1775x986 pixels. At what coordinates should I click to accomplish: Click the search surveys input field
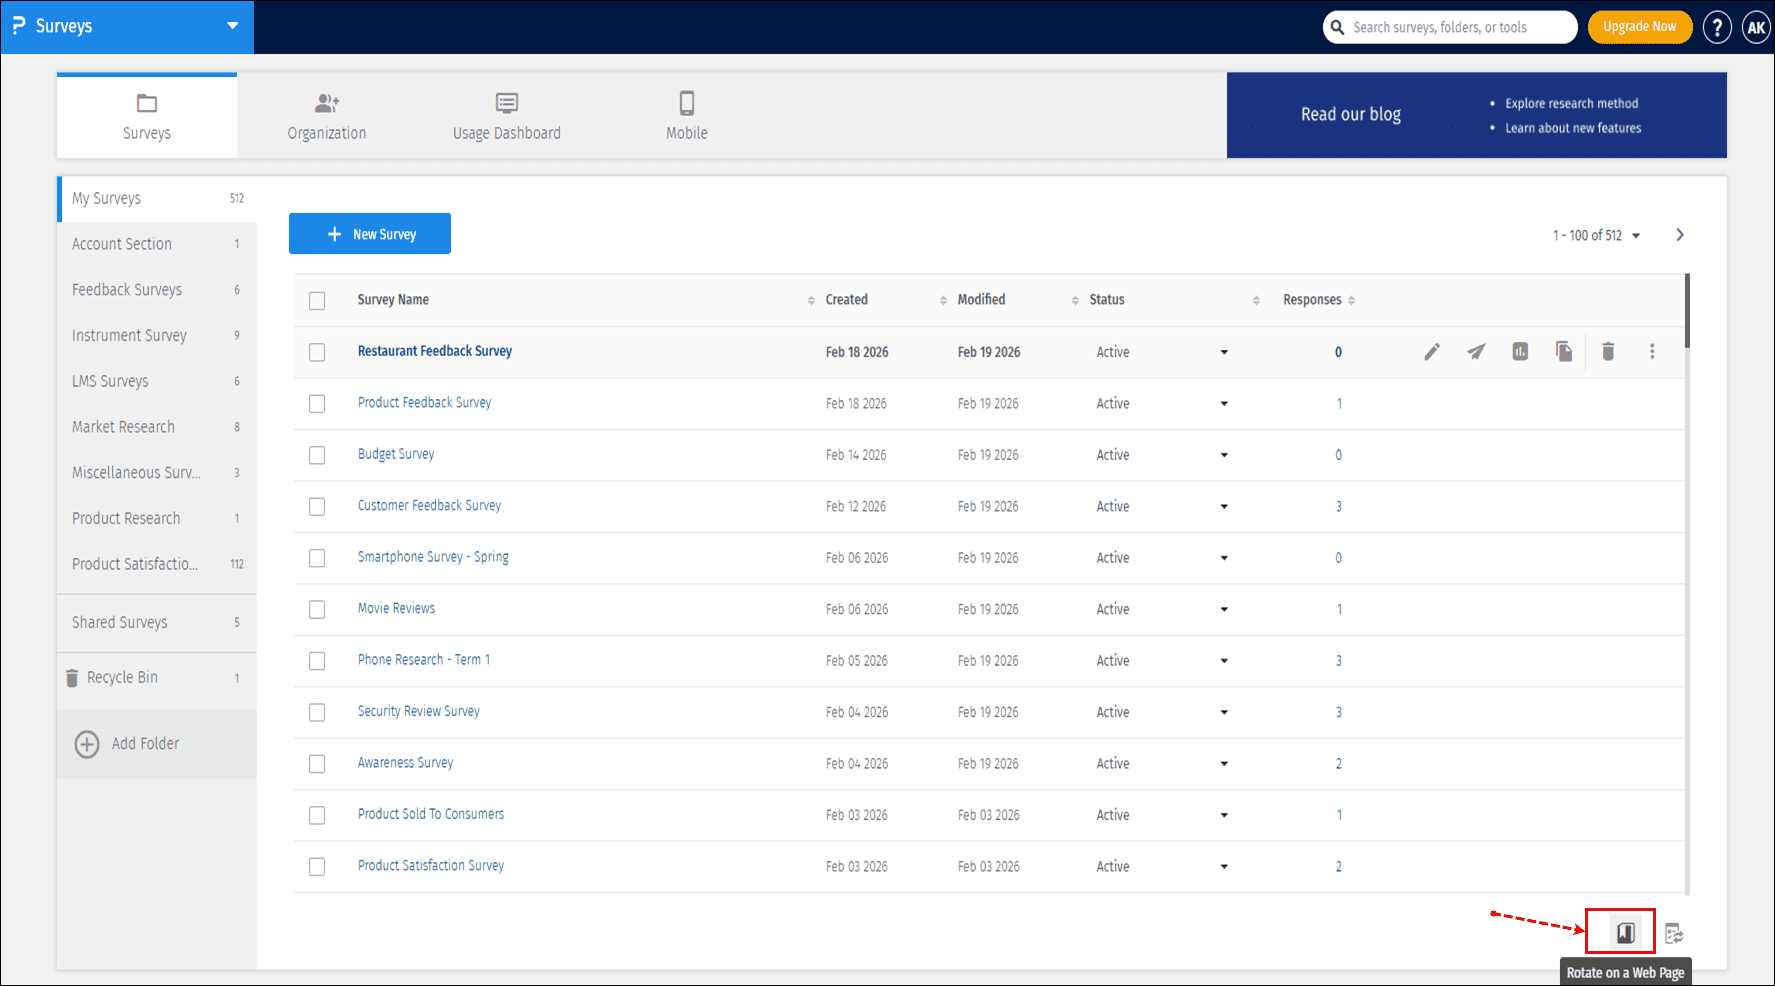(x=1455, y=27)
